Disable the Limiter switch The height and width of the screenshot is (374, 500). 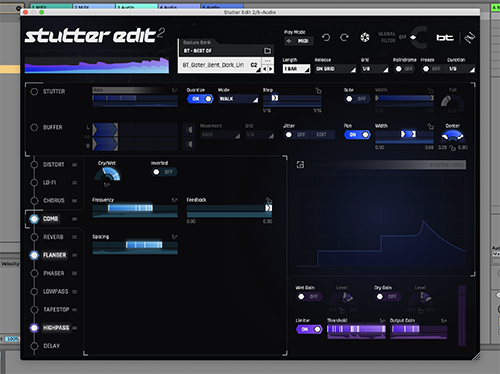pyautogui.click(x=309, y=329)
